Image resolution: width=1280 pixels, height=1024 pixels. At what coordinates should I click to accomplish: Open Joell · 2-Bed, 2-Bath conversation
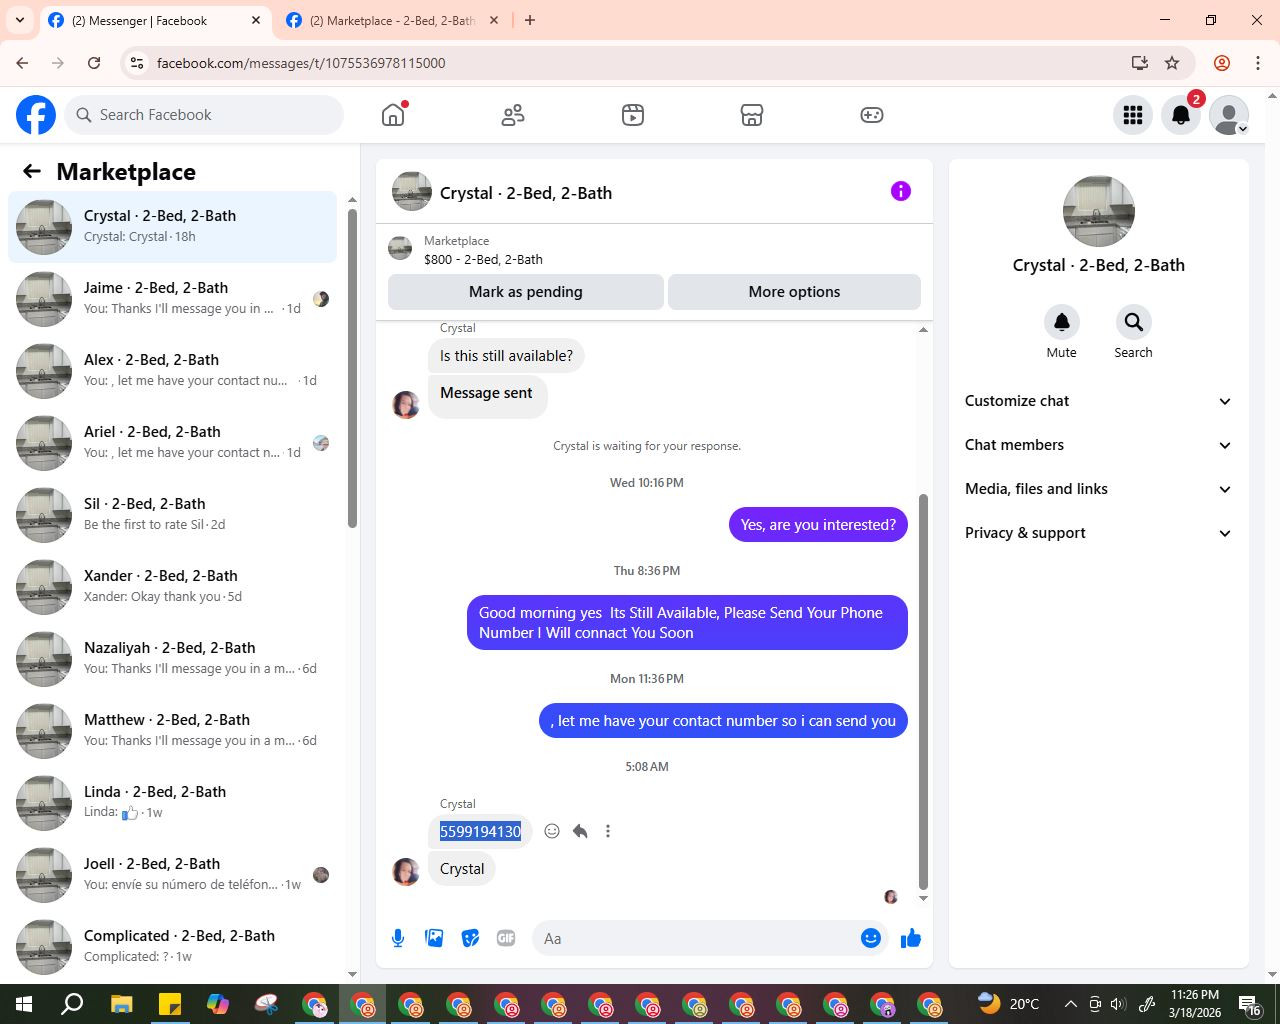[x=172, y=875]
